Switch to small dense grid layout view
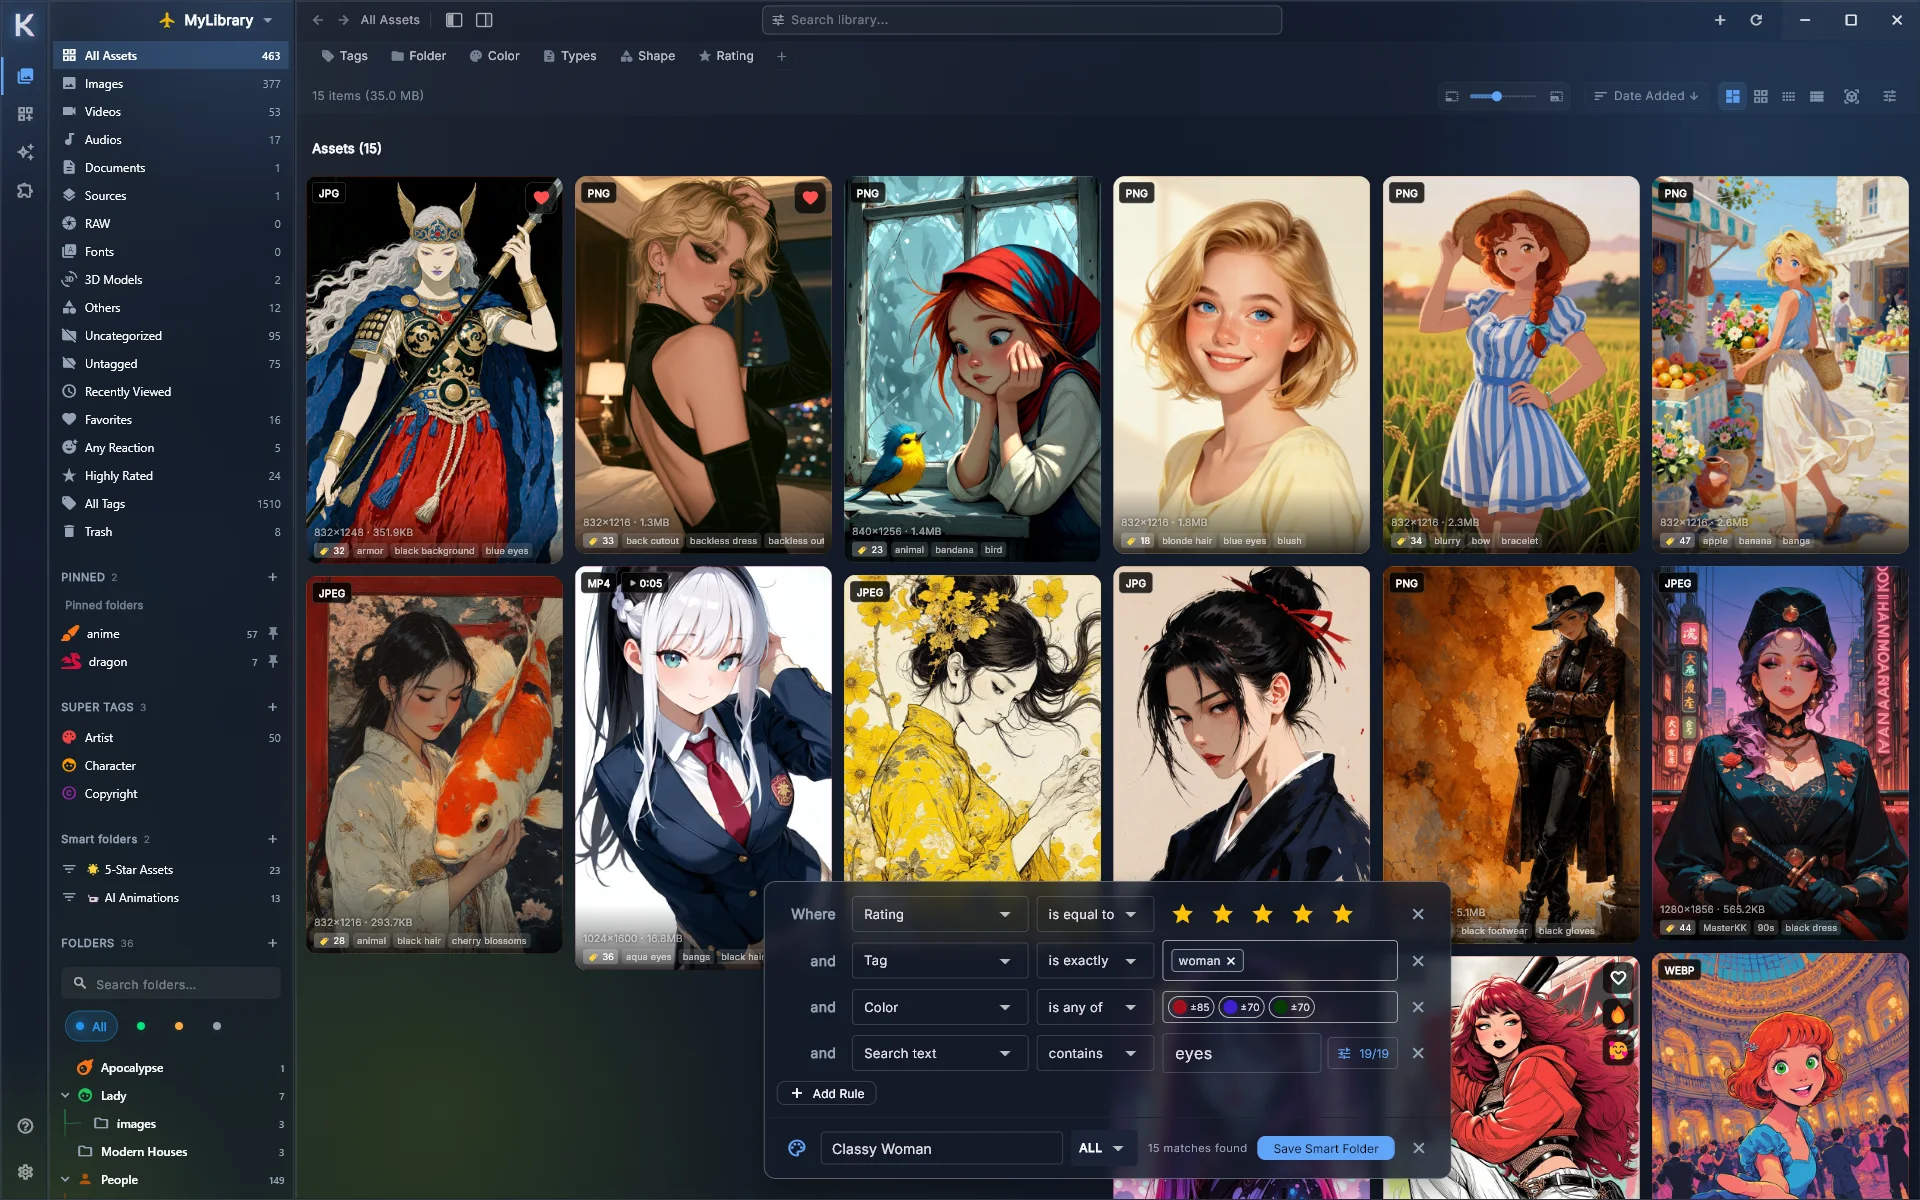The image size is (1920, 1200). click(1789, 96)
